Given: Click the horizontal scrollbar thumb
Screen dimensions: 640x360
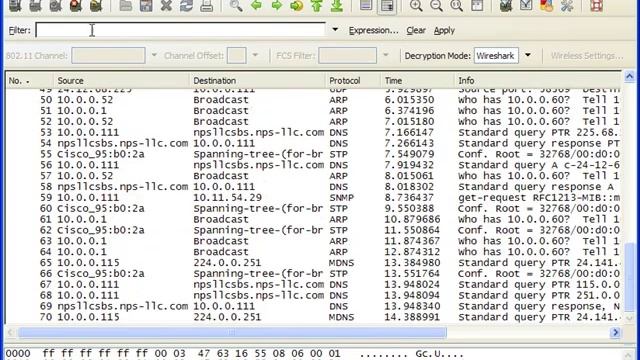Looking at the screenshot, I should tap(233, 333).
